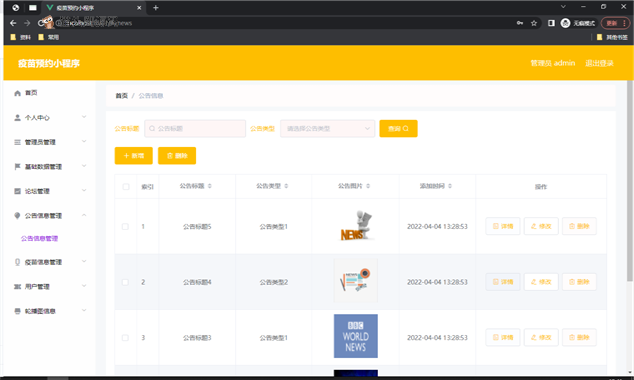This screenshot has width=634, height=380.
Task: Click the saved password key icon
Action: (520, 23)
